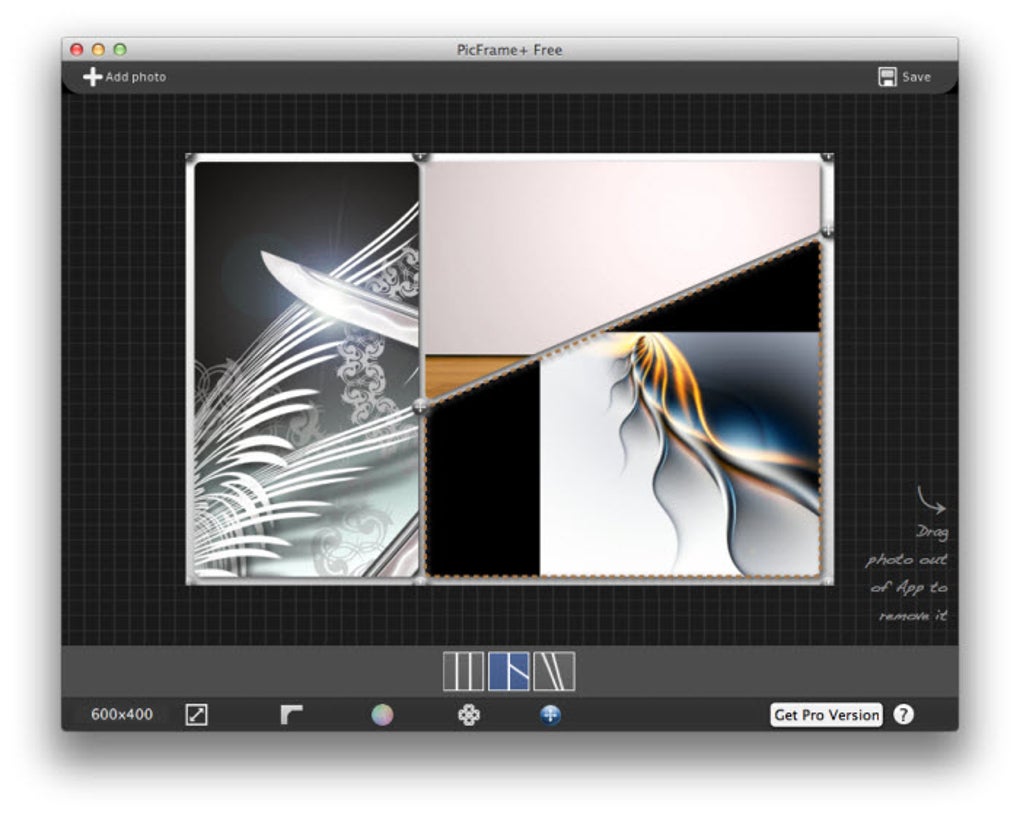This screenshot has height=816, width=1020.
Task: Open the rounded corner settings icon
Action: click(x=291, y=715)
